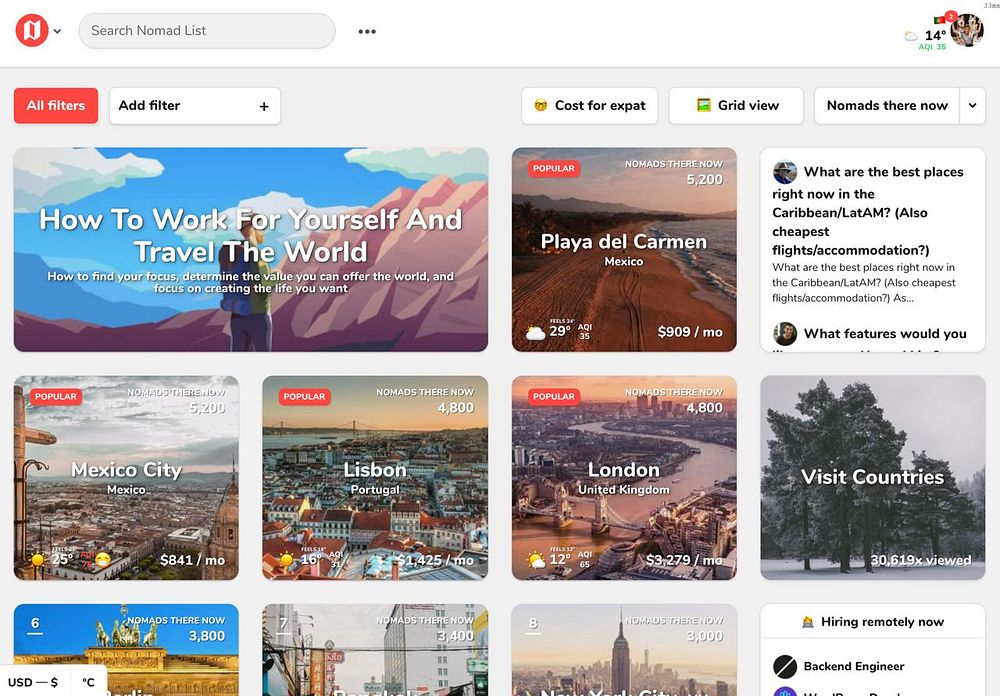Click weather icon on Playa del Carmen card
The width and height of the screenshot is (1000, 696).
[535, 332]
